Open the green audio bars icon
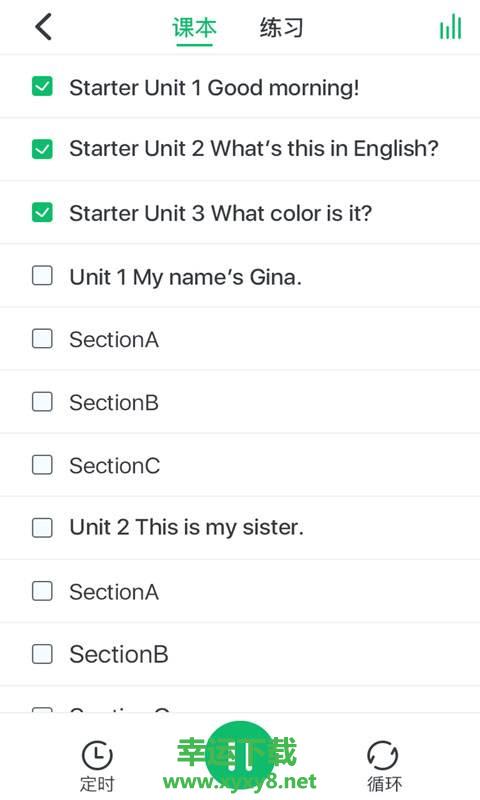Viewport: 480px width, 800px height. coord(450,27)
